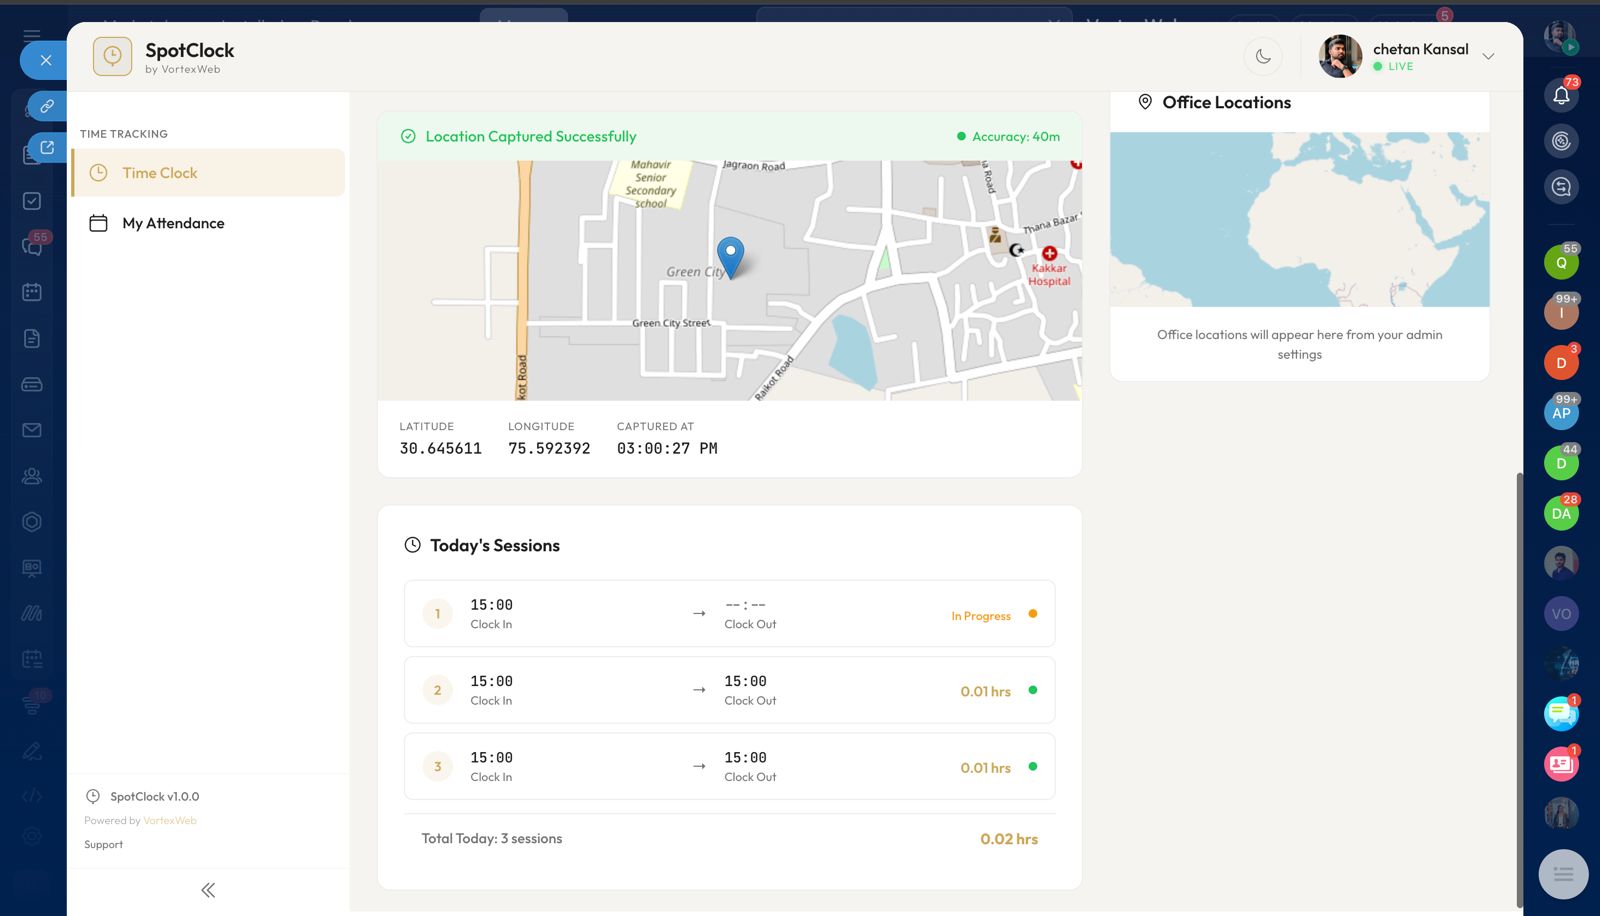1600x916 pixels.
Task: Close the SpotClock panel with X button
Action: point(45,60)
